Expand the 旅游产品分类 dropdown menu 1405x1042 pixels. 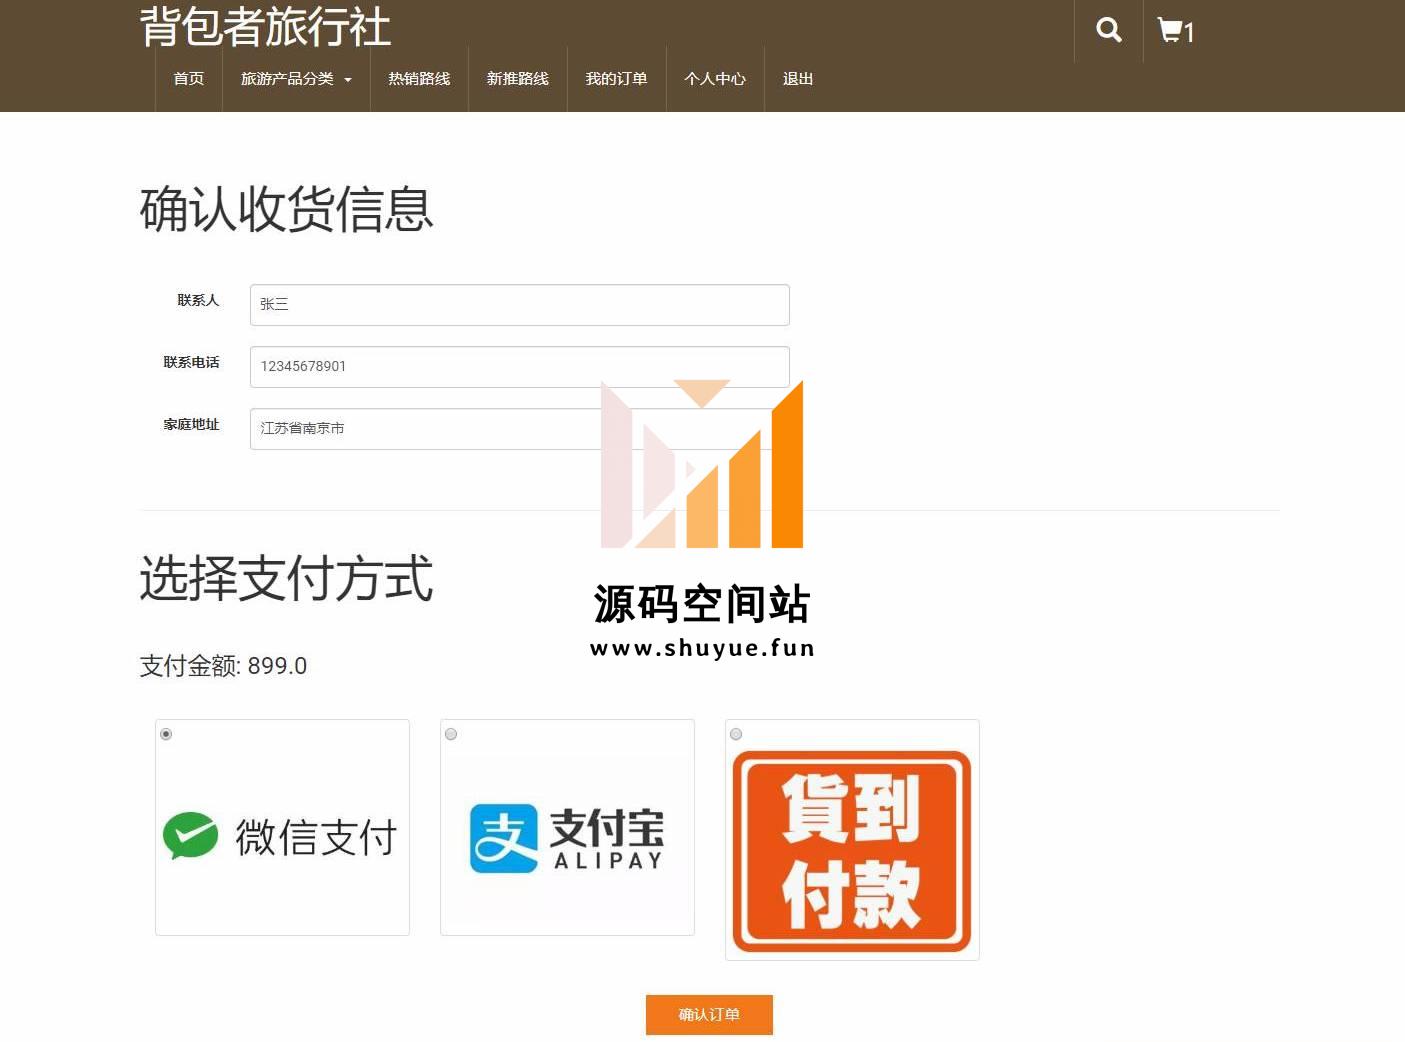point(296,78)
